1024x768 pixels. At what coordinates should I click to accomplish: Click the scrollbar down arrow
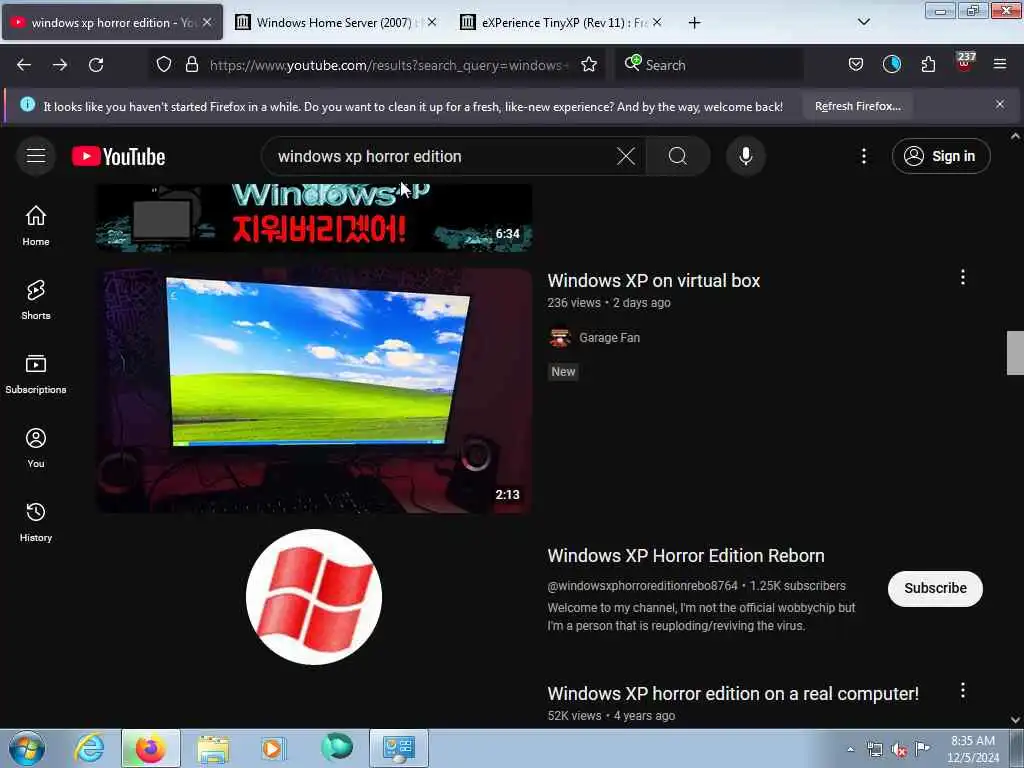[1015, 720]
